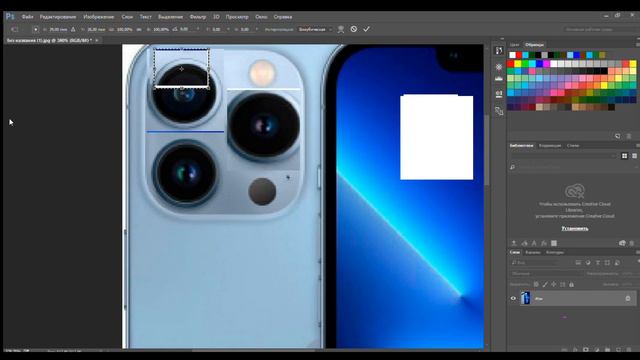The width and height of the screenshot is (640, 360).
Task: Click the library search icon
Action: tap(513, 167)
